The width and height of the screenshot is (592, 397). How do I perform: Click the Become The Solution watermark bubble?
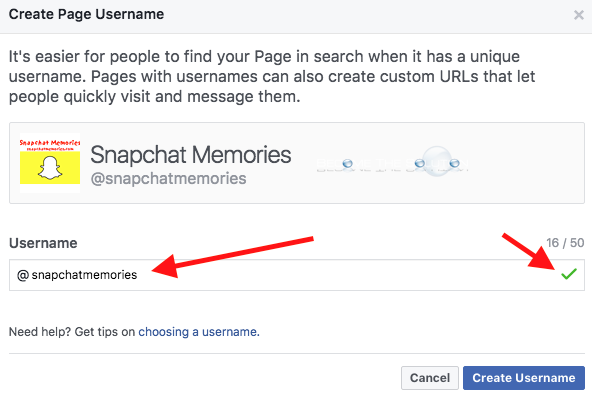(x=437, y=162)
